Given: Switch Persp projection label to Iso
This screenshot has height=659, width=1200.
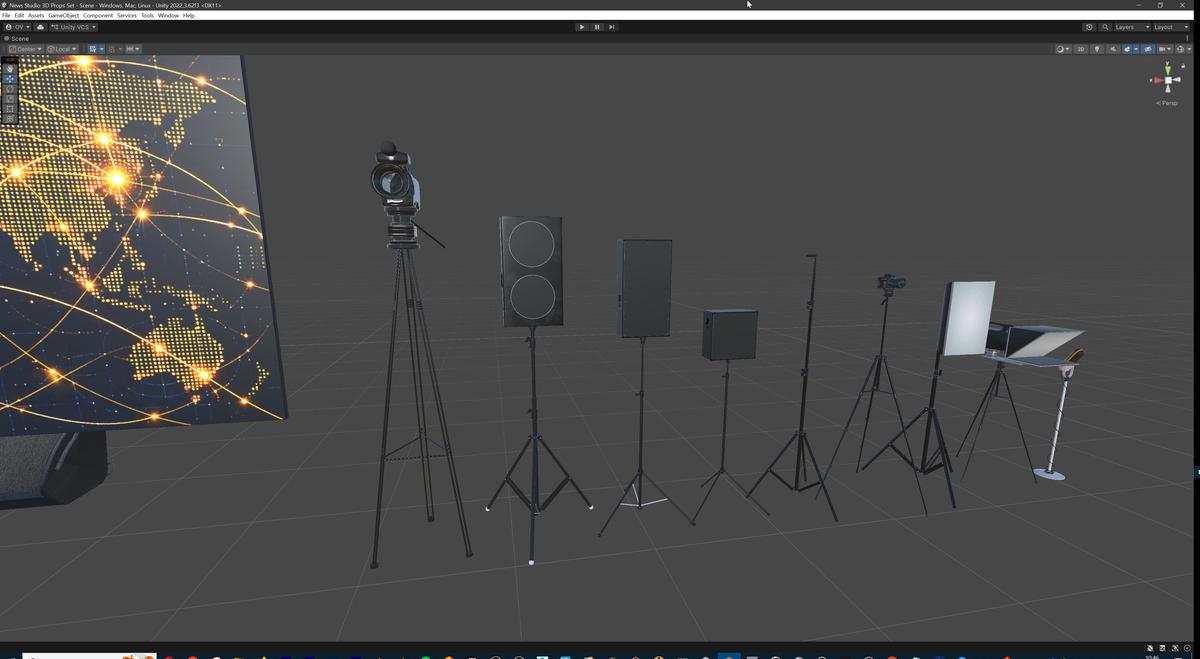Looking at the screenshot, I should pos(1168,103).
